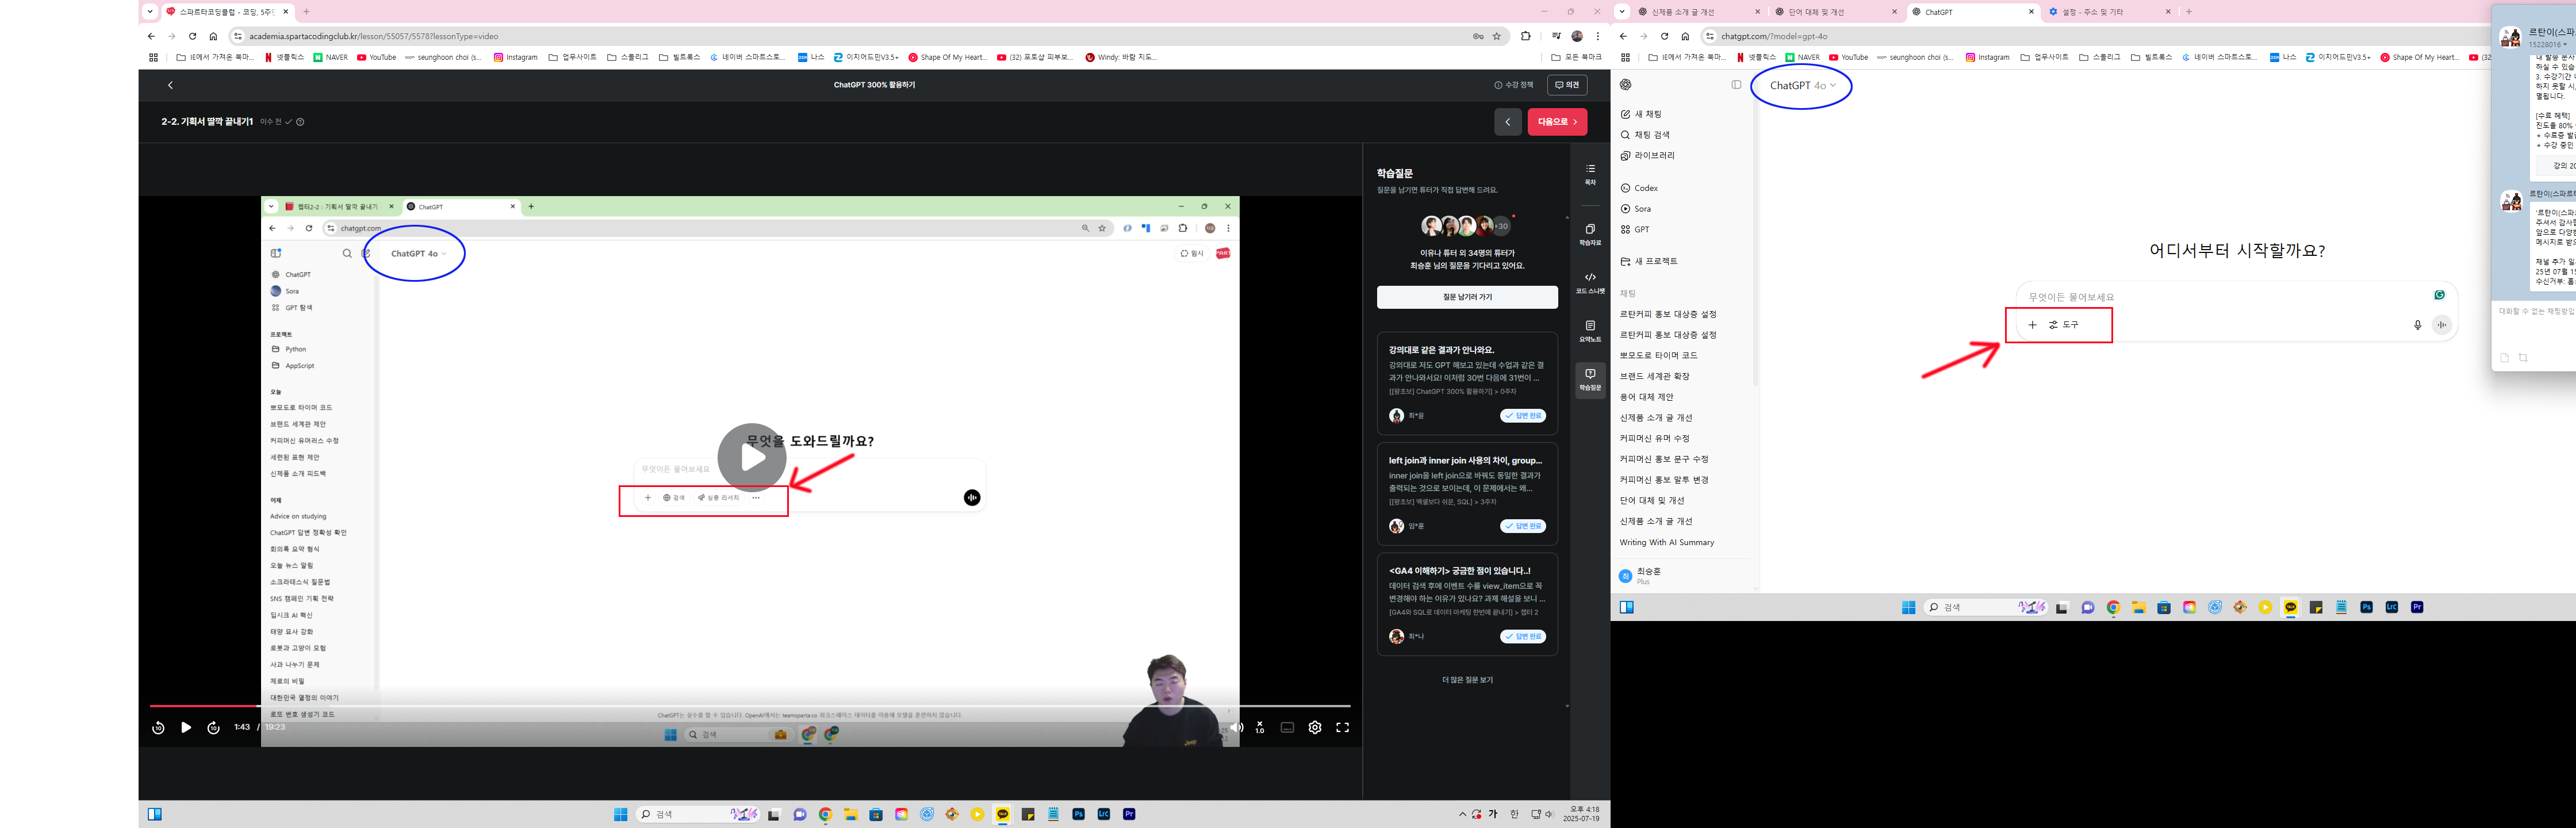The image size is (2576, 828).
Task: Open the 'left join과 inner join' question card
Action: pos(1467,494)
